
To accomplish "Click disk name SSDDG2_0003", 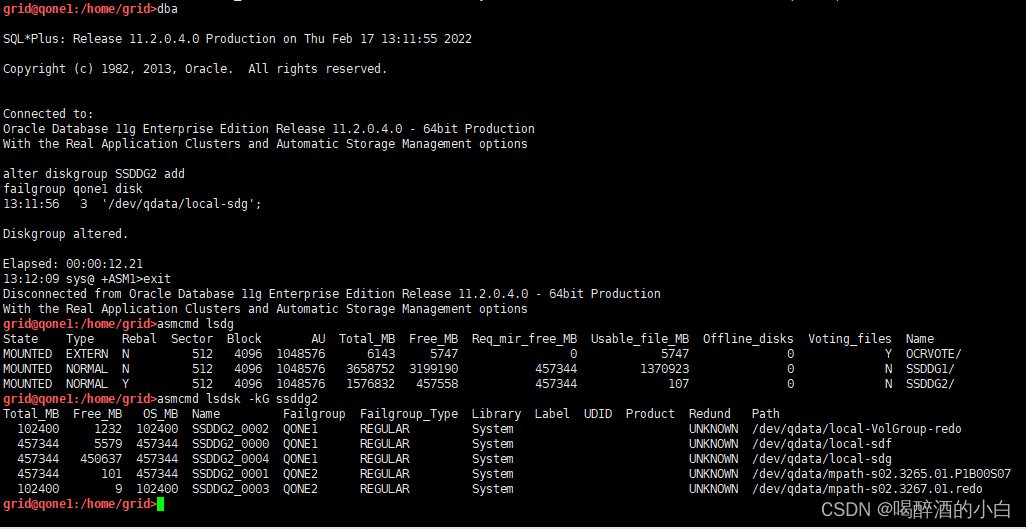I will 230,489.
